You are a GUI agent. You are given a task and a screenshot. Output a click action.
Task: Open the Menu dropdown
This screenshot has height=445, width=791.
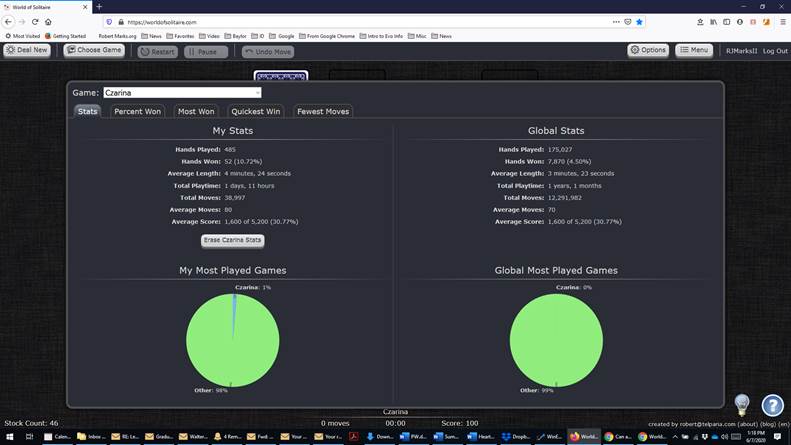(x=695, y=50)
